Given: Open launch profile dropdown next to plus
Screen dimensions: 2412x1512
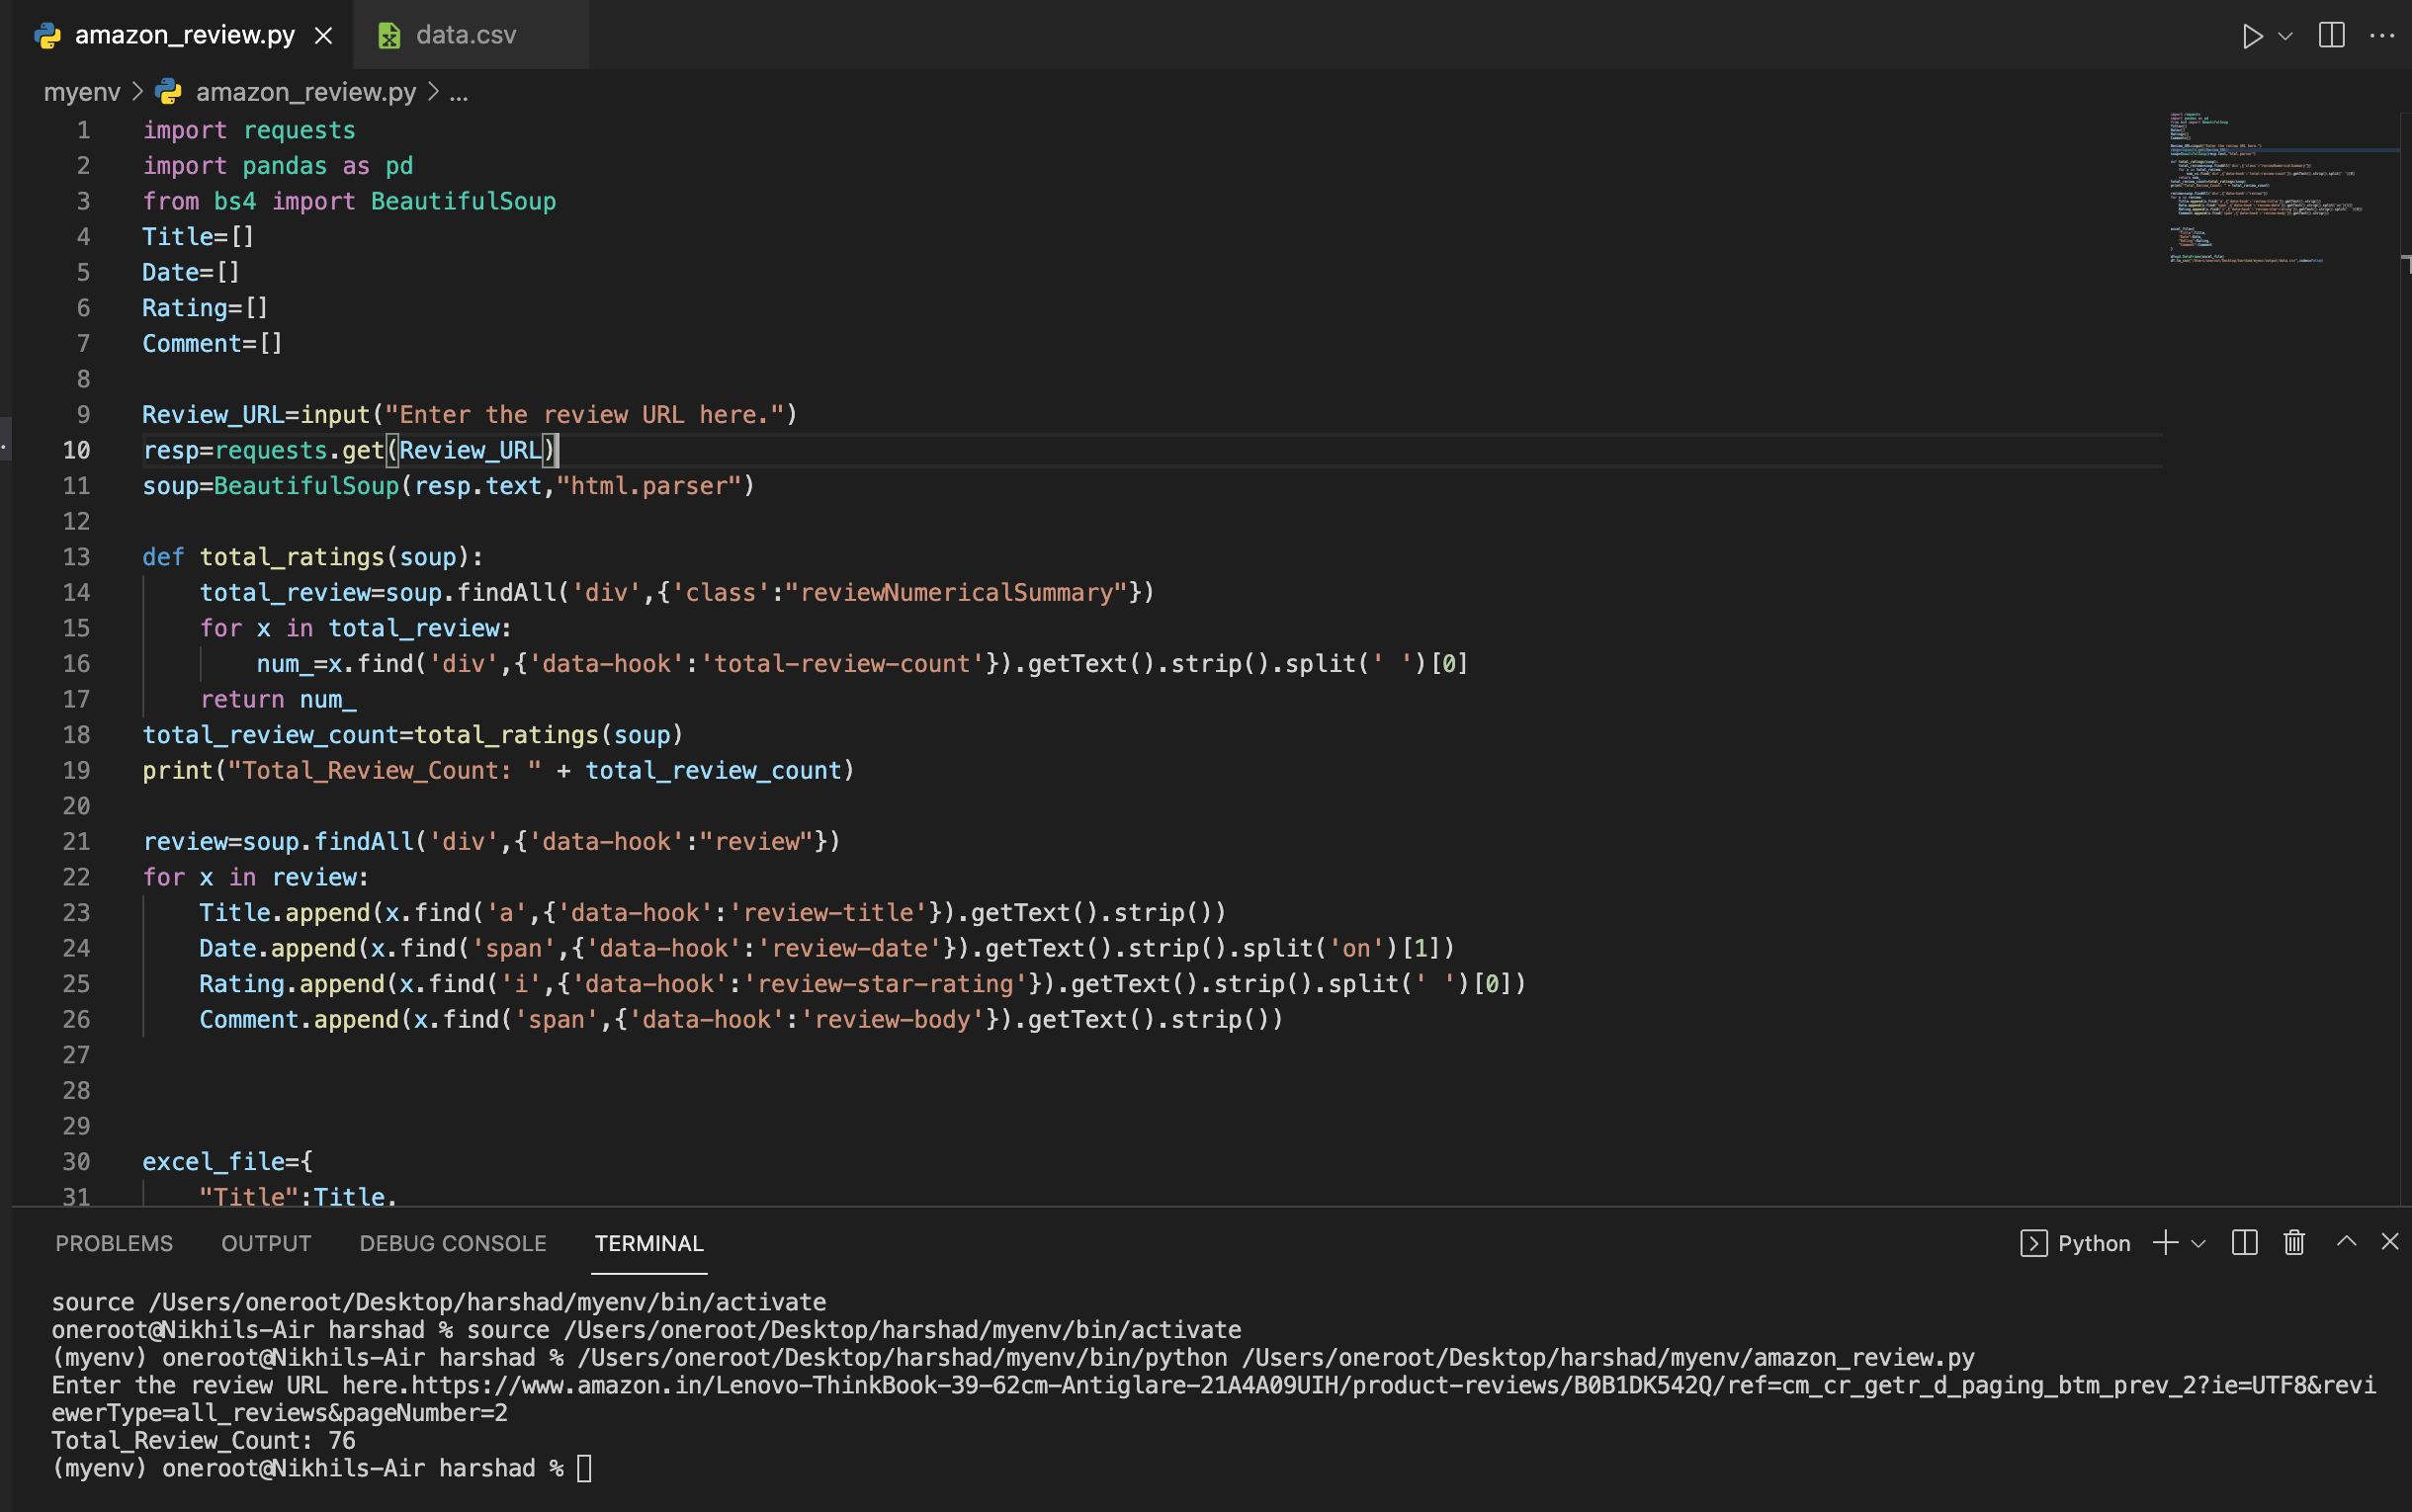Looking at the screenshot, I should tap(2198, 1243).
